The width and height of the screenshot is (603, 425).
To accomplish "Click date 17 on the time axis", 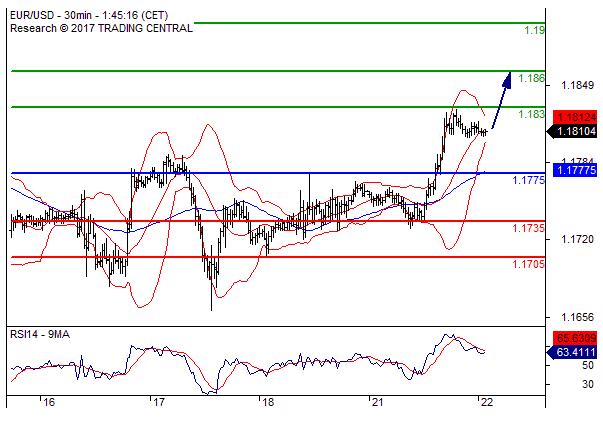I will click(158, 402).
